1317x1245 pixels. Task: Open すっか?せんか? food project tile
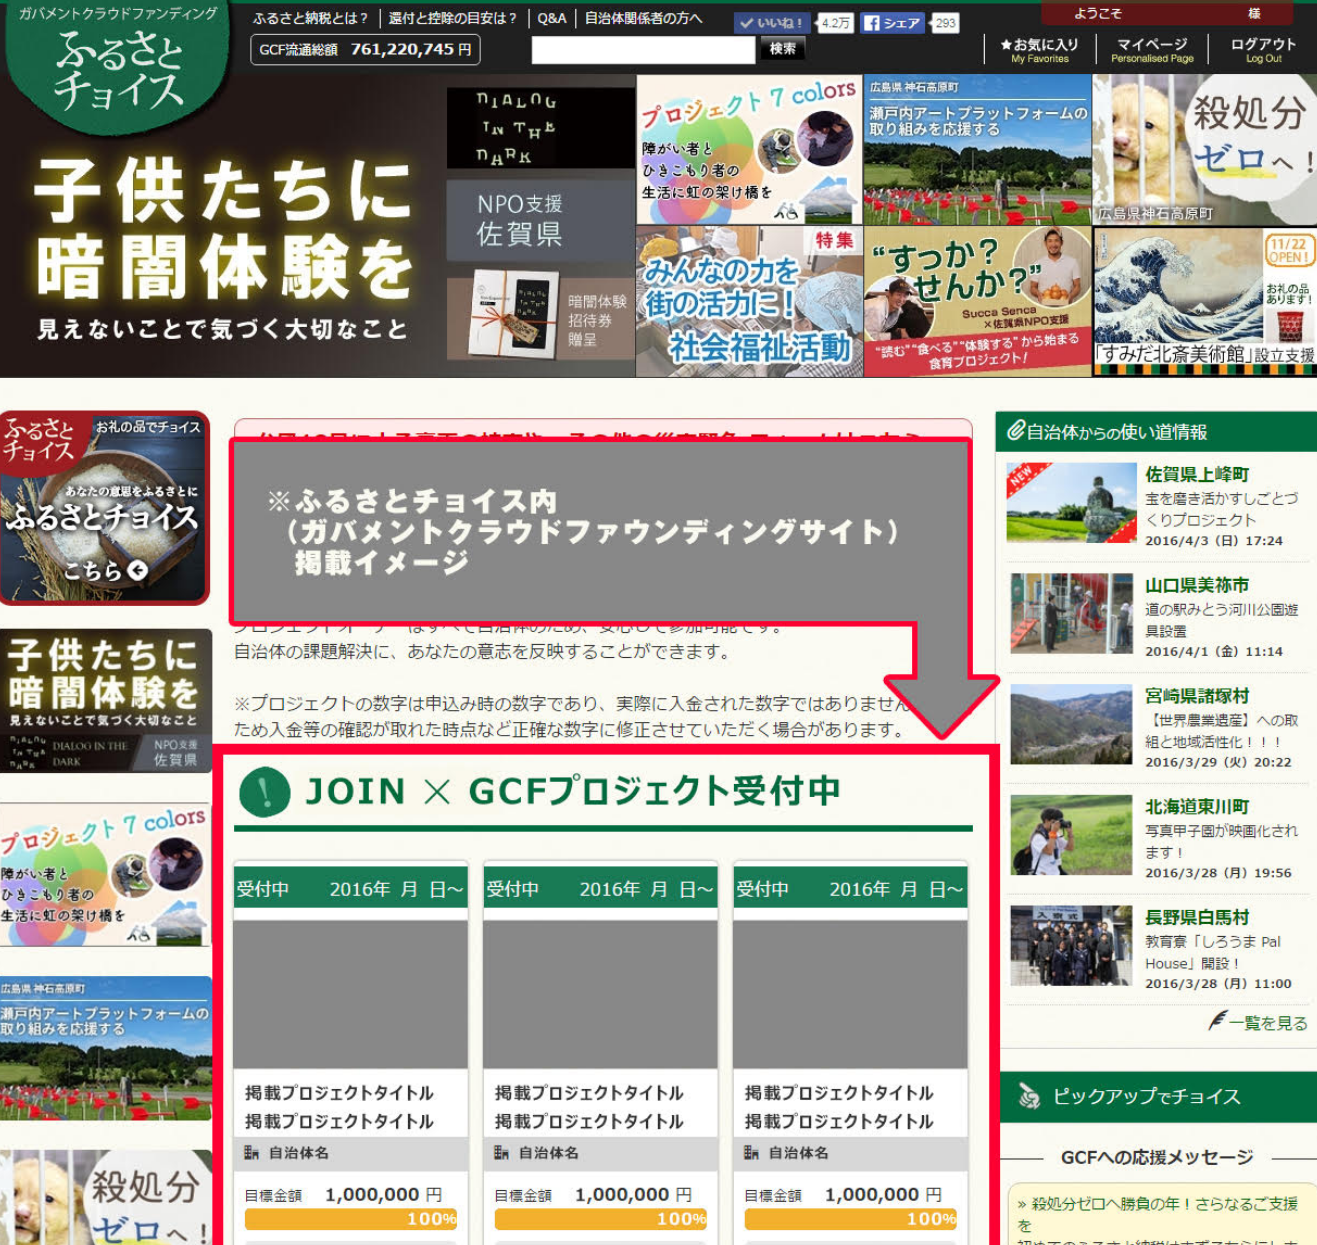977,302
